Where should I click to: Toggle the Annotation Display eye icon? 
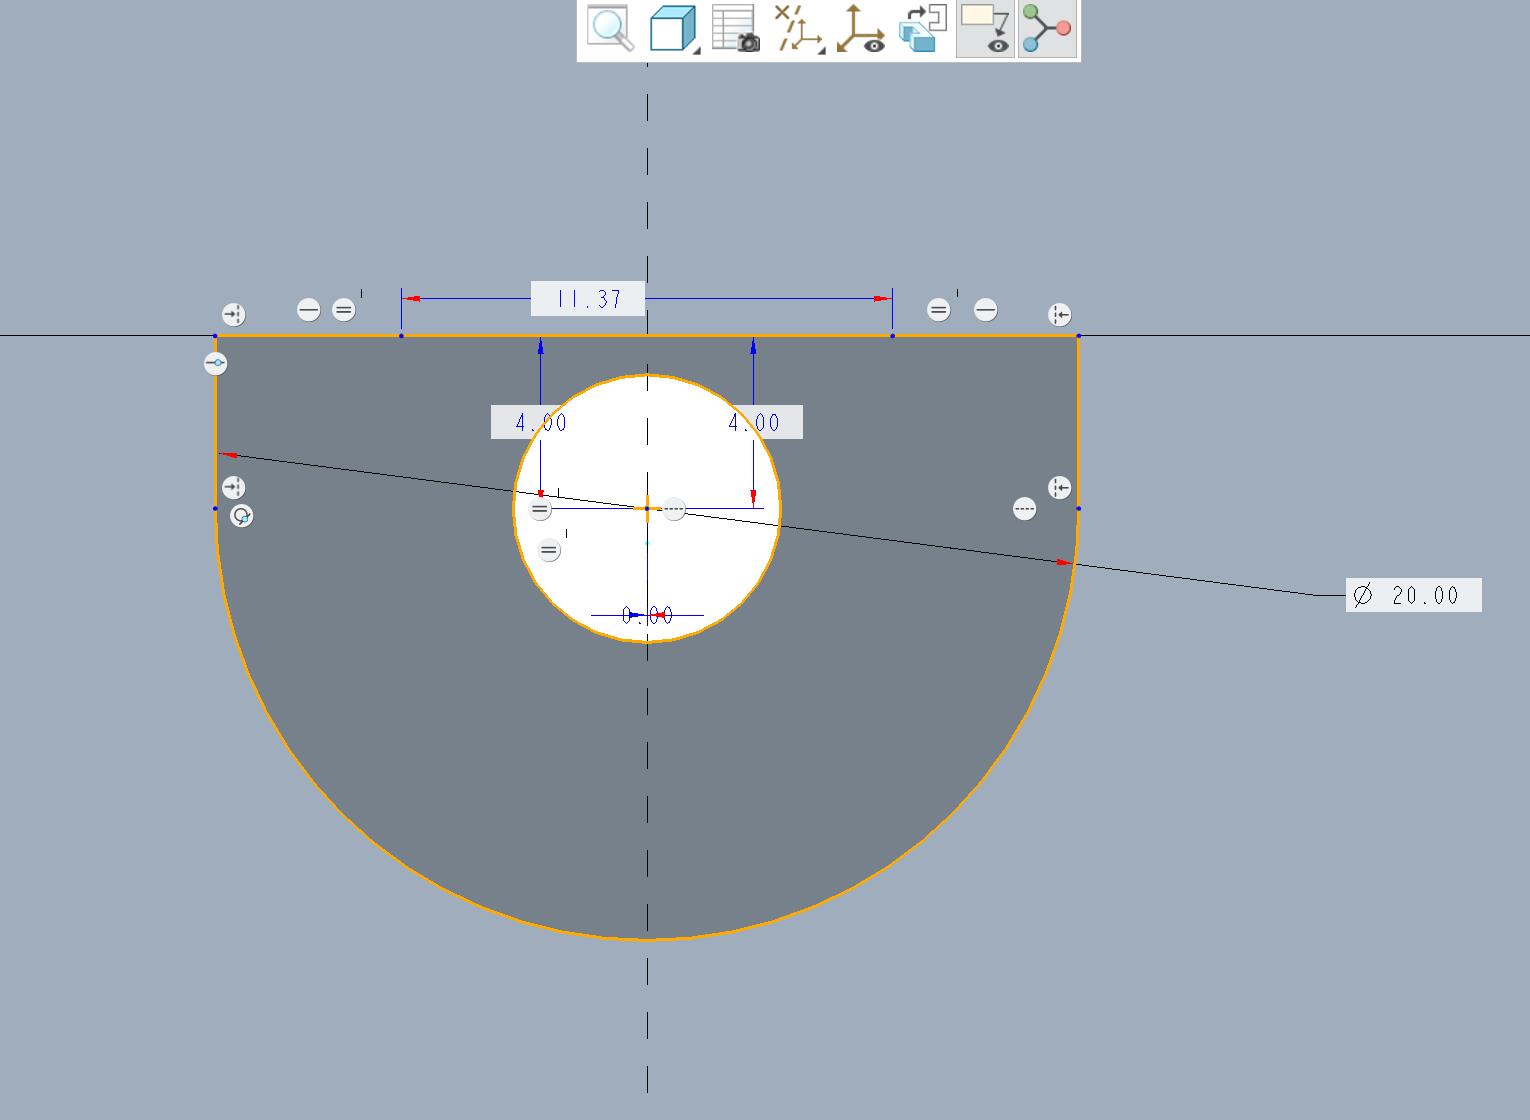(985, 28)
